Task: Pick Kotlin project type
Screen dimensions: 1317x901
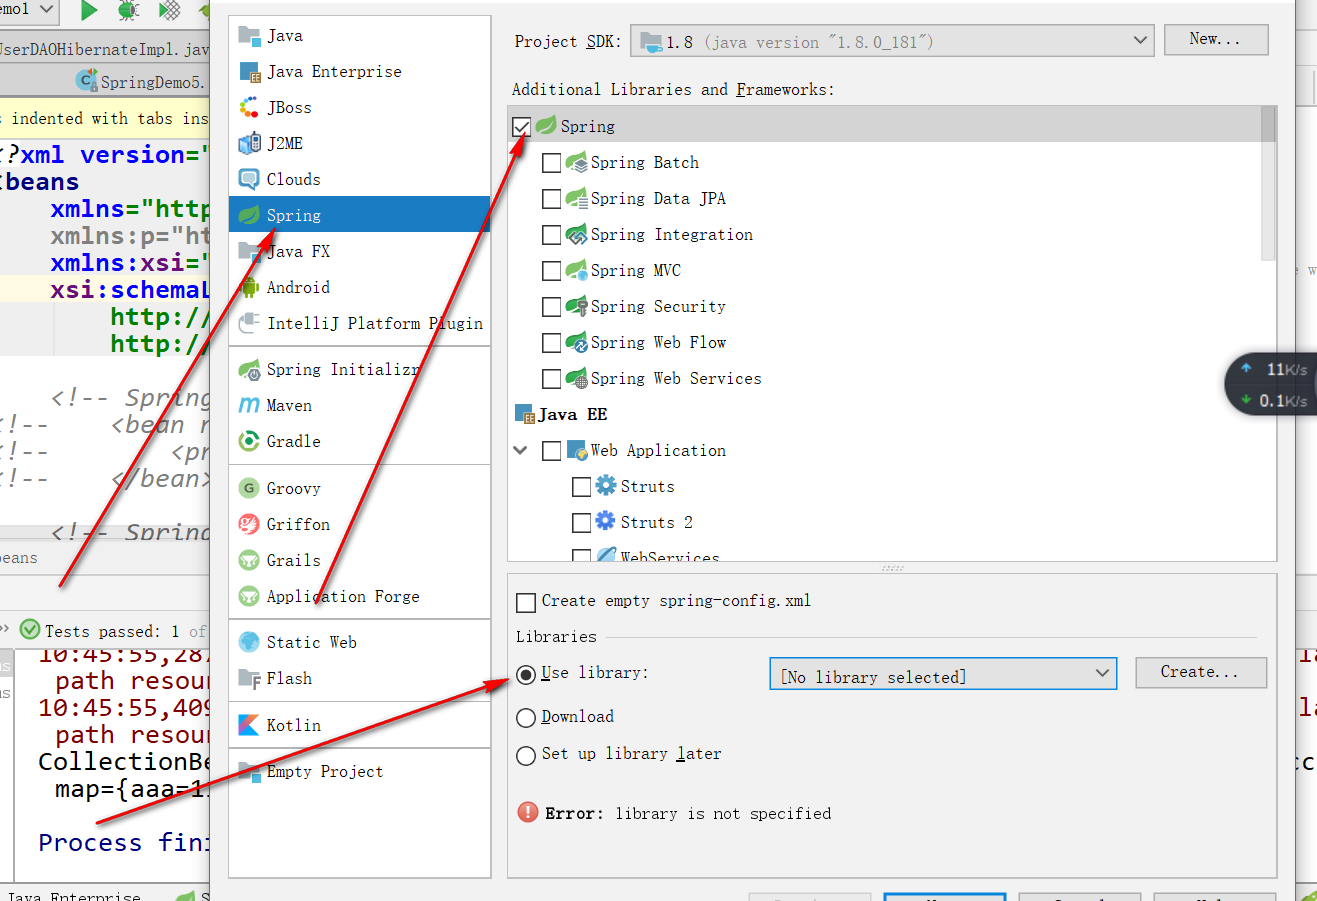Action: click(x=360, y=726)
